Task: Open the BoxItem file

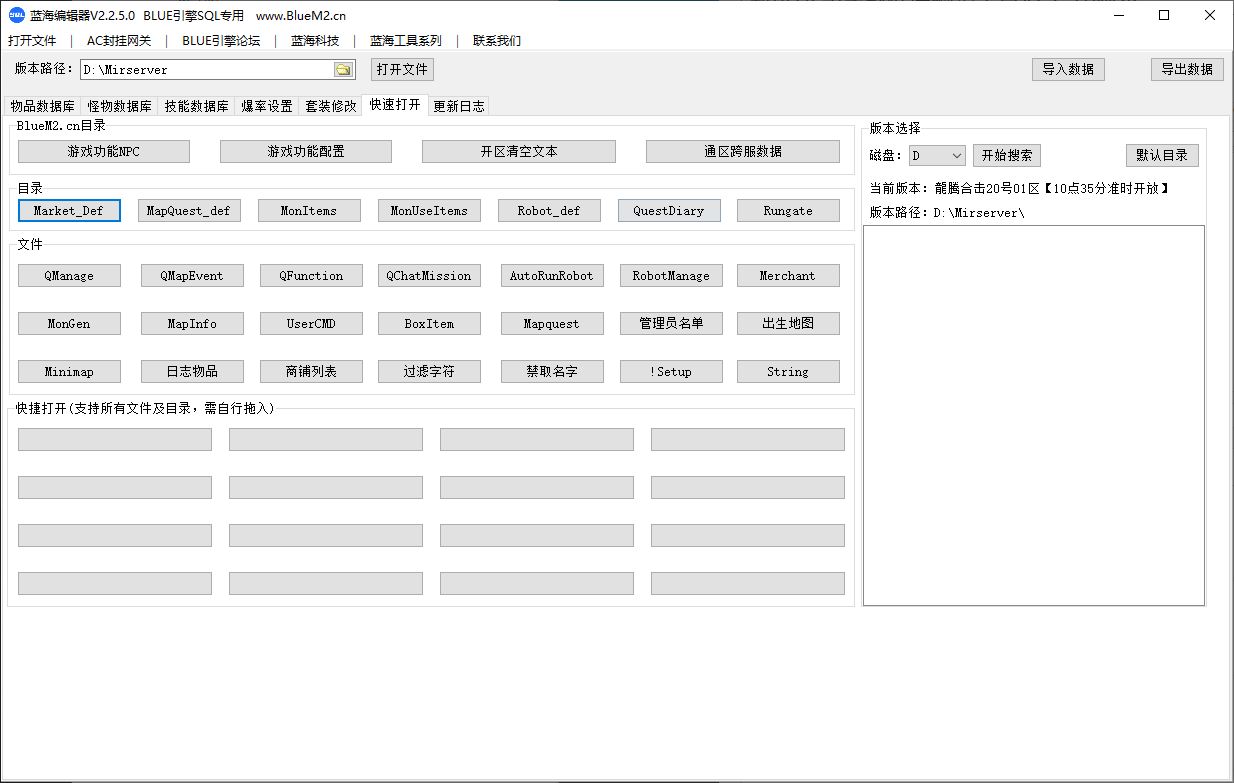Action: (x=429, y=323)
